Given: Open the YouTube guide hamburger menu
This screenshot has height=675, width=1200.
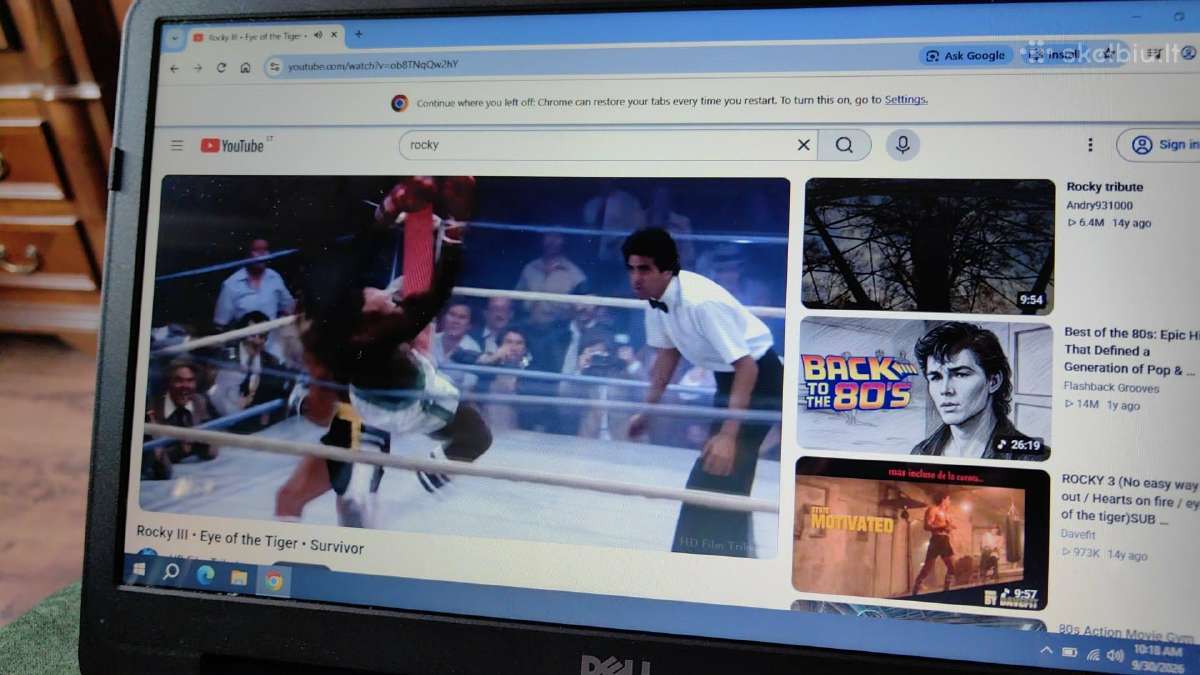Looking at the screenshot, I should (x=177, y=145).
